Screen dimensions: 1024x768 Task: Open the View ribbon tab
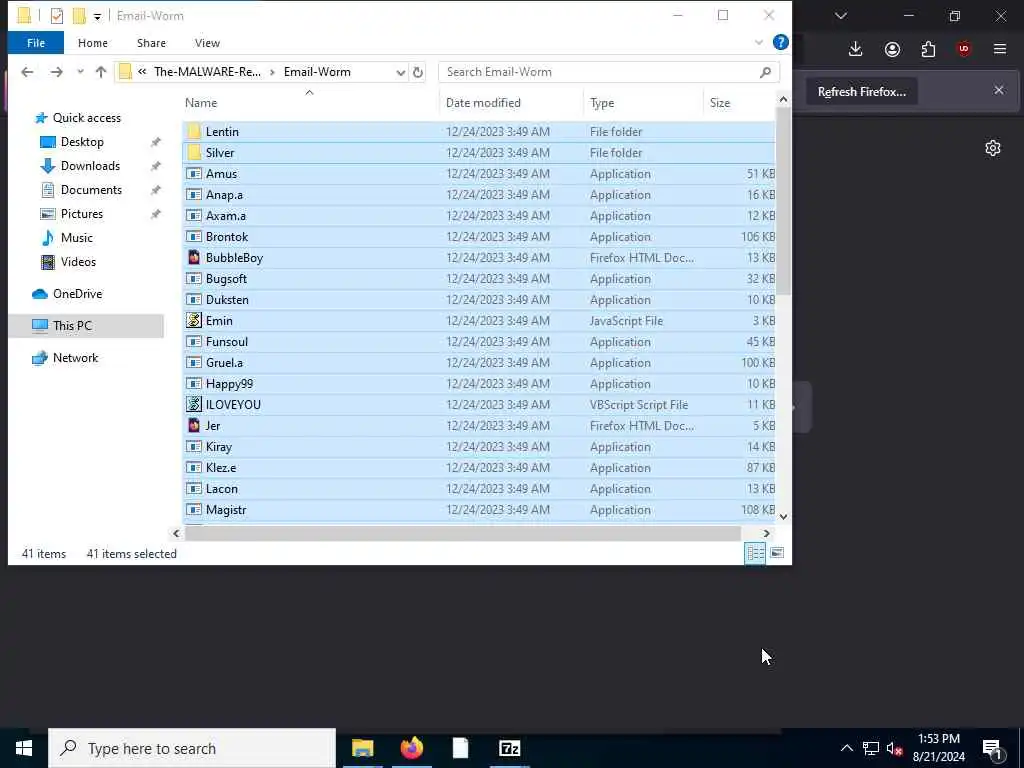[207, 43]
